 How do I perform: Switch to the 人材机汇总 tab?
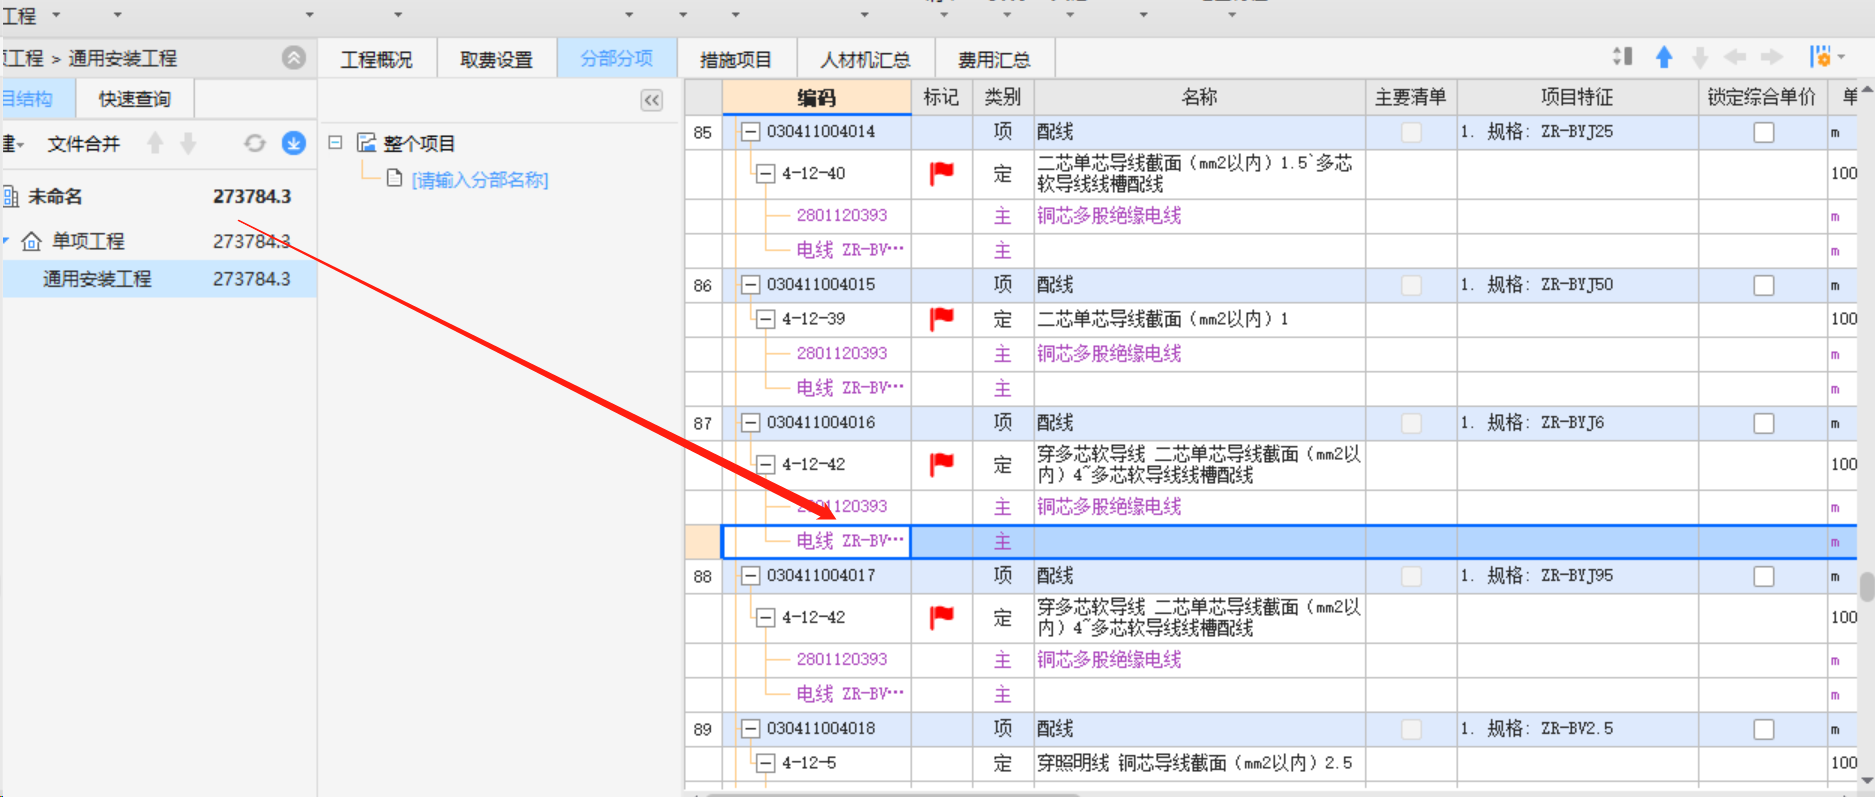coord(866,59)
